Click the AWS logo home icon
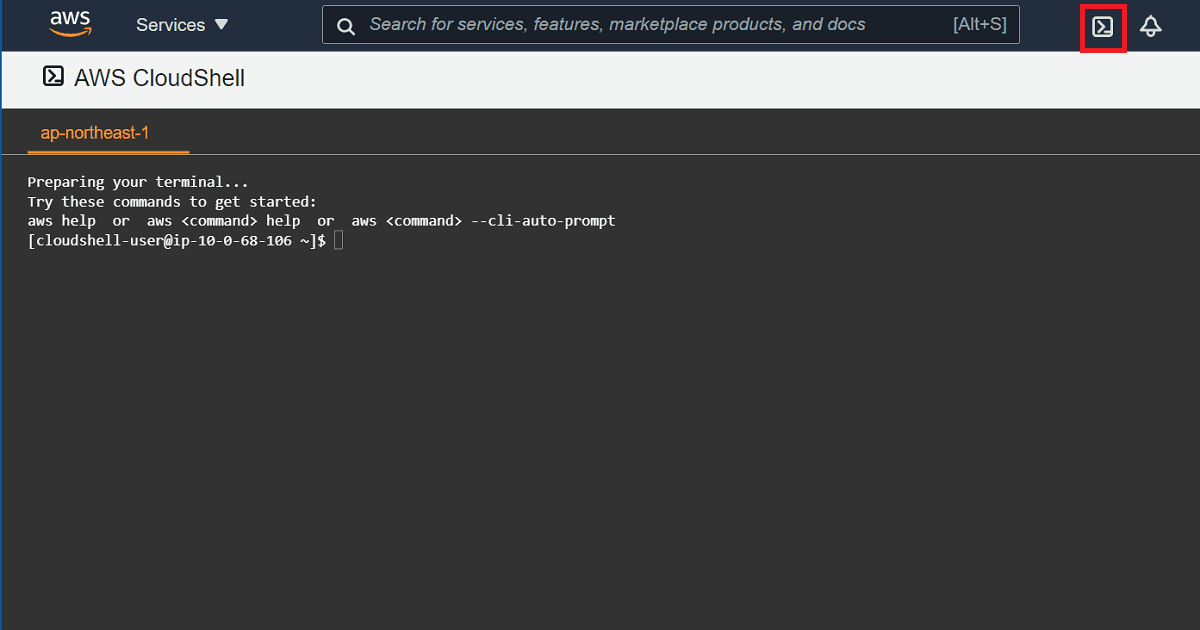The height and width of the screenshot is (630, 1200). [x=70, y=25]
